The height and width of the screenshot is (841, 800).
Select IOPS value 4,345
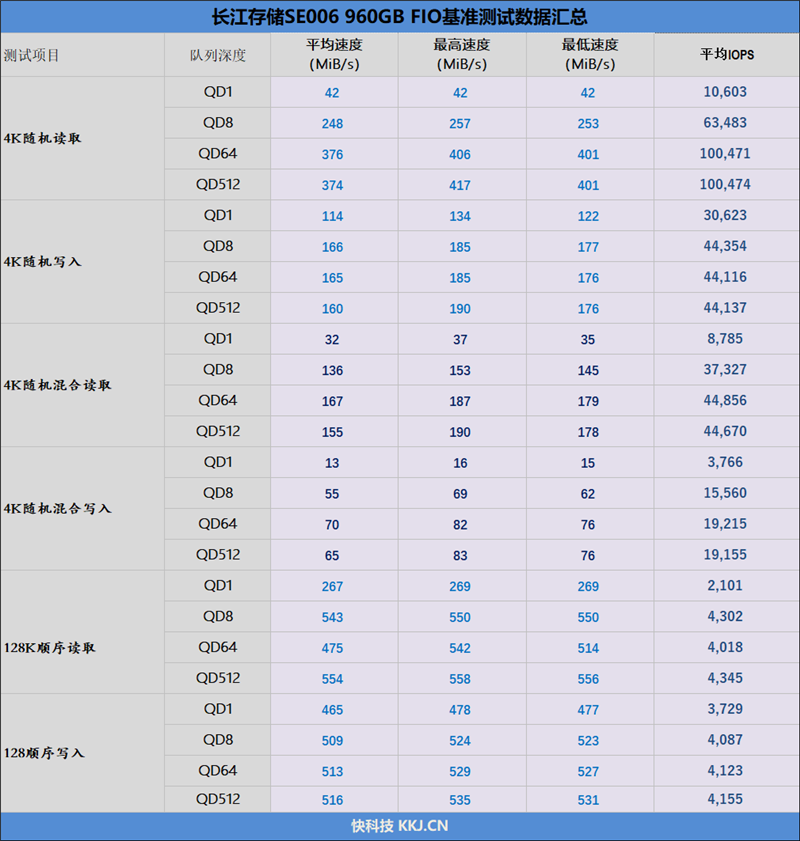tap(725, 678)
